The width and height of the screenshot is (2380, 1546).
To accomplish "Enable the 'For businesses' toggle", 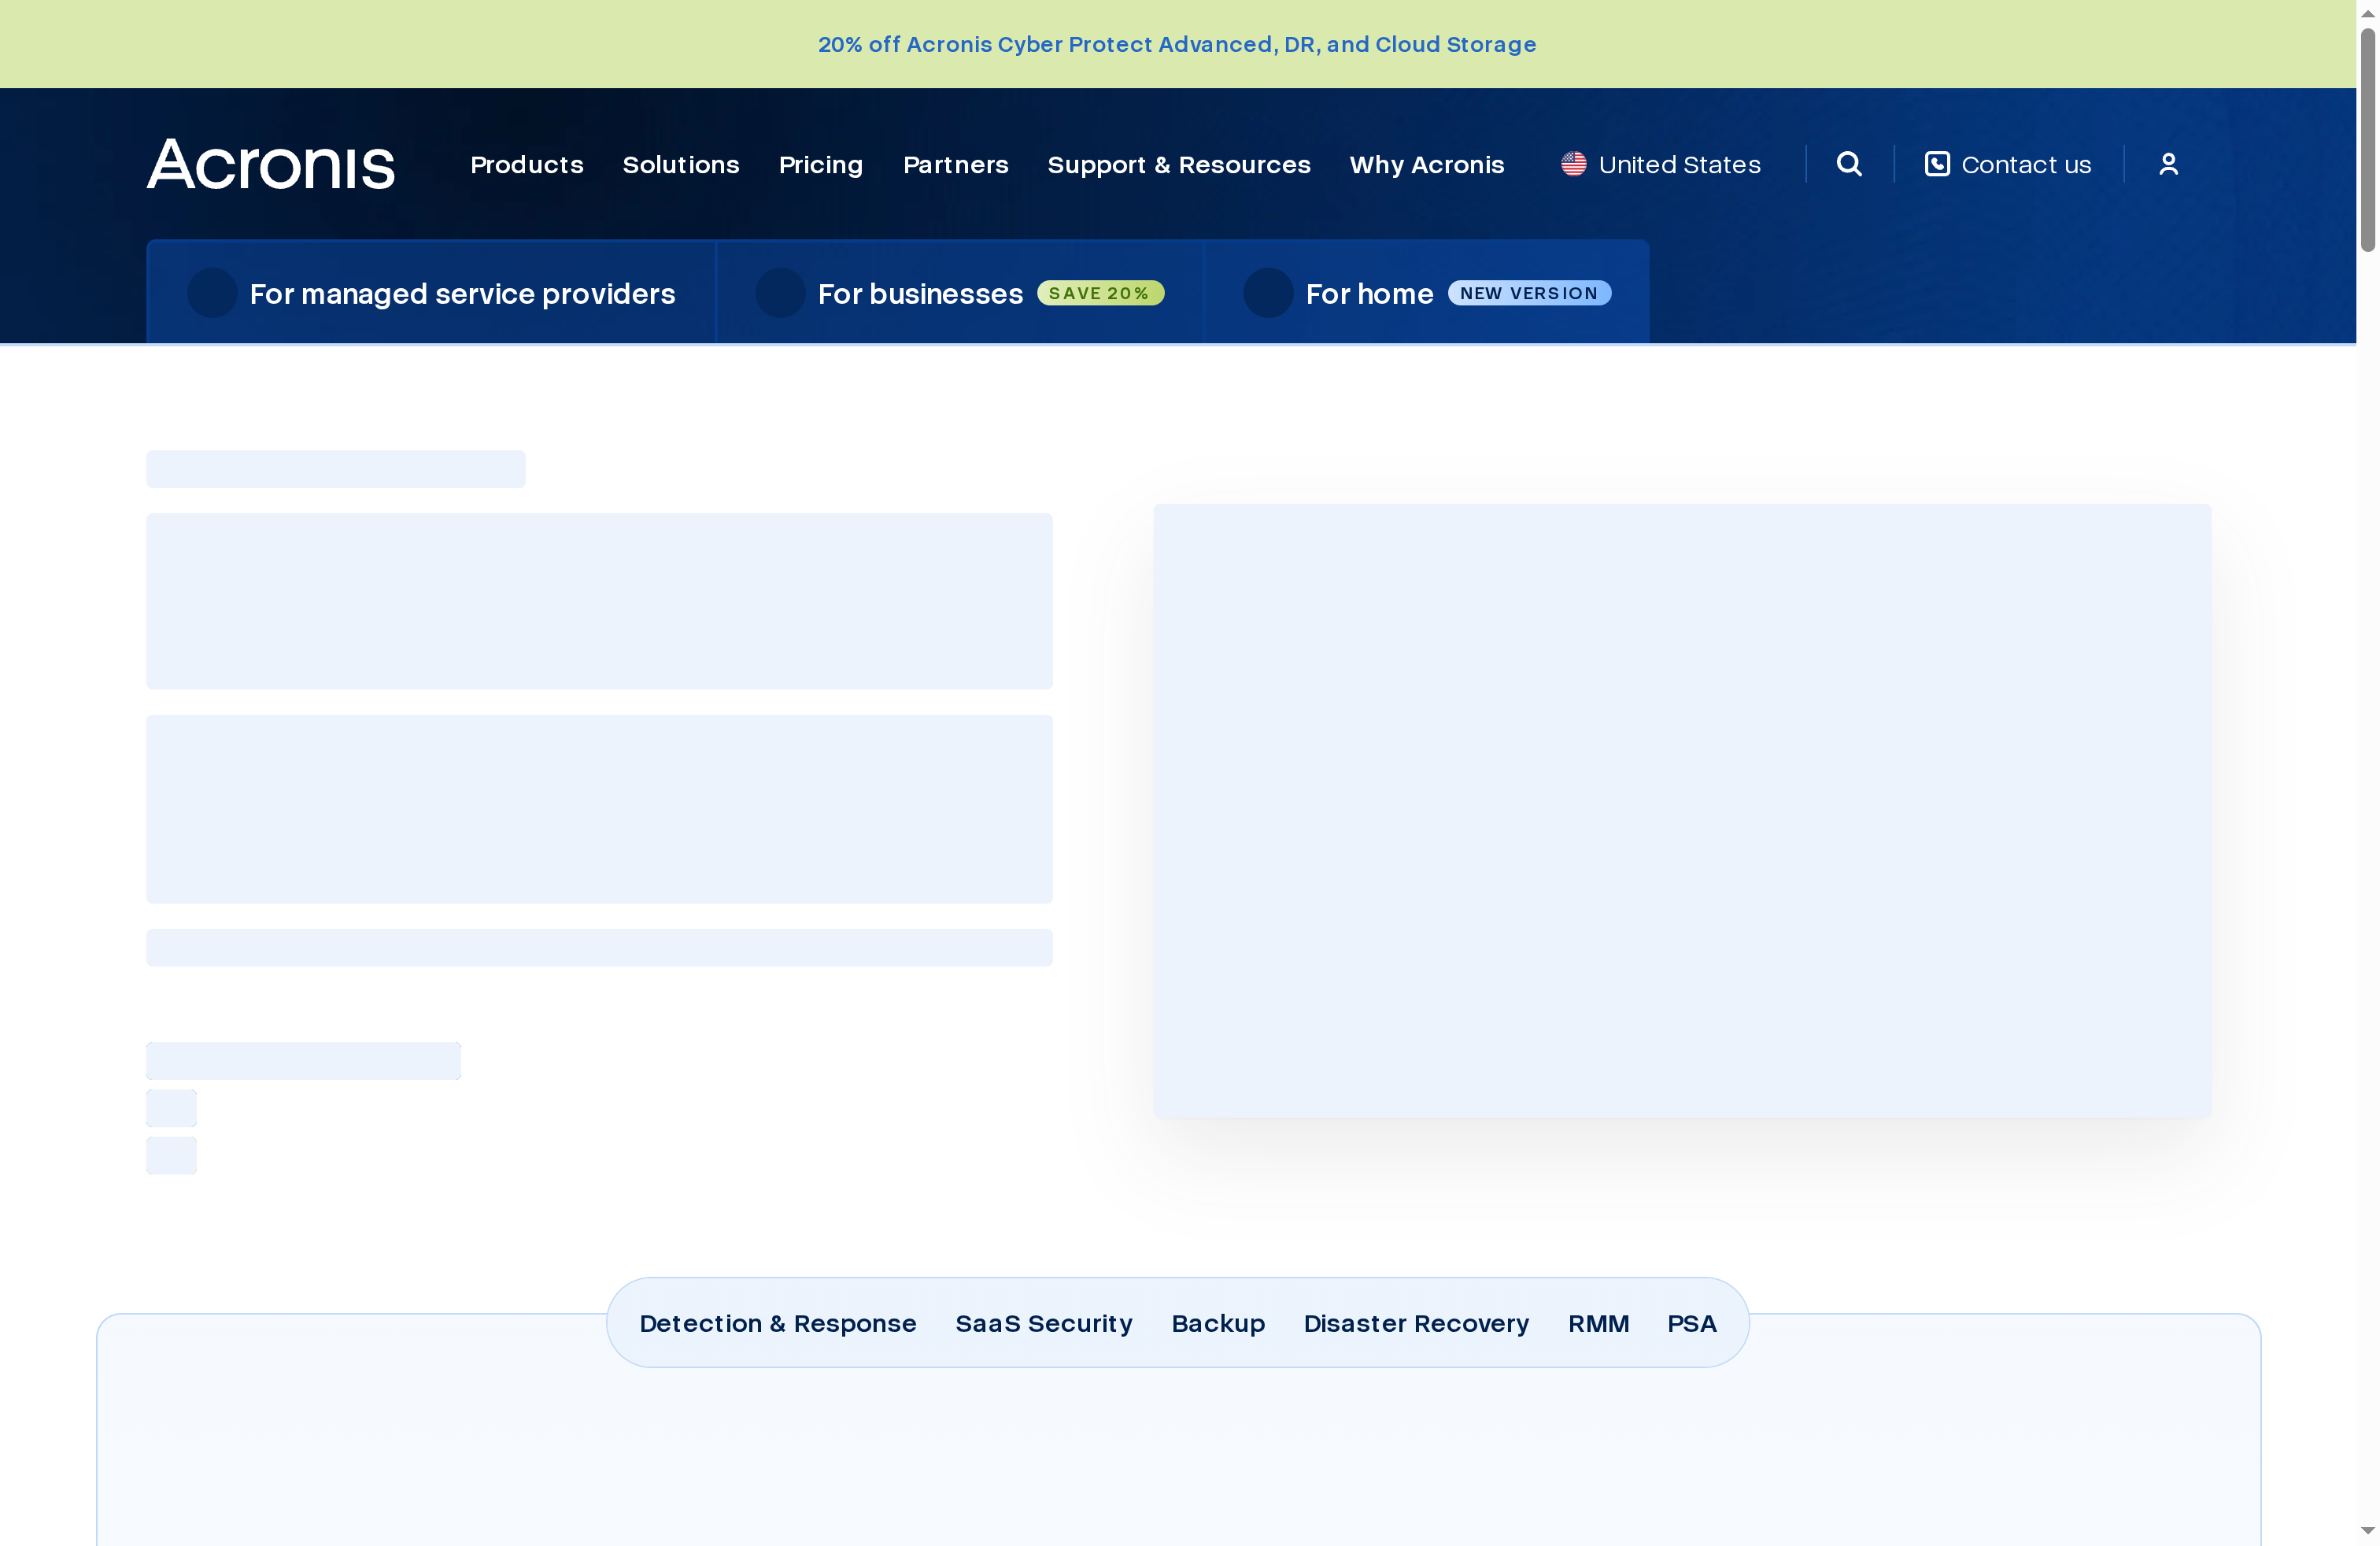I will (780, 293).
